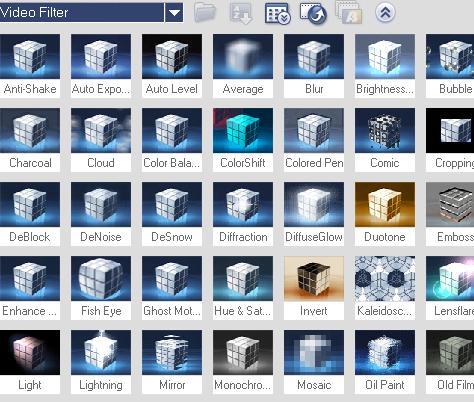474x402 pixels.
Task: Choose the Average filter thumbnail
Action: tap(243, 56)
